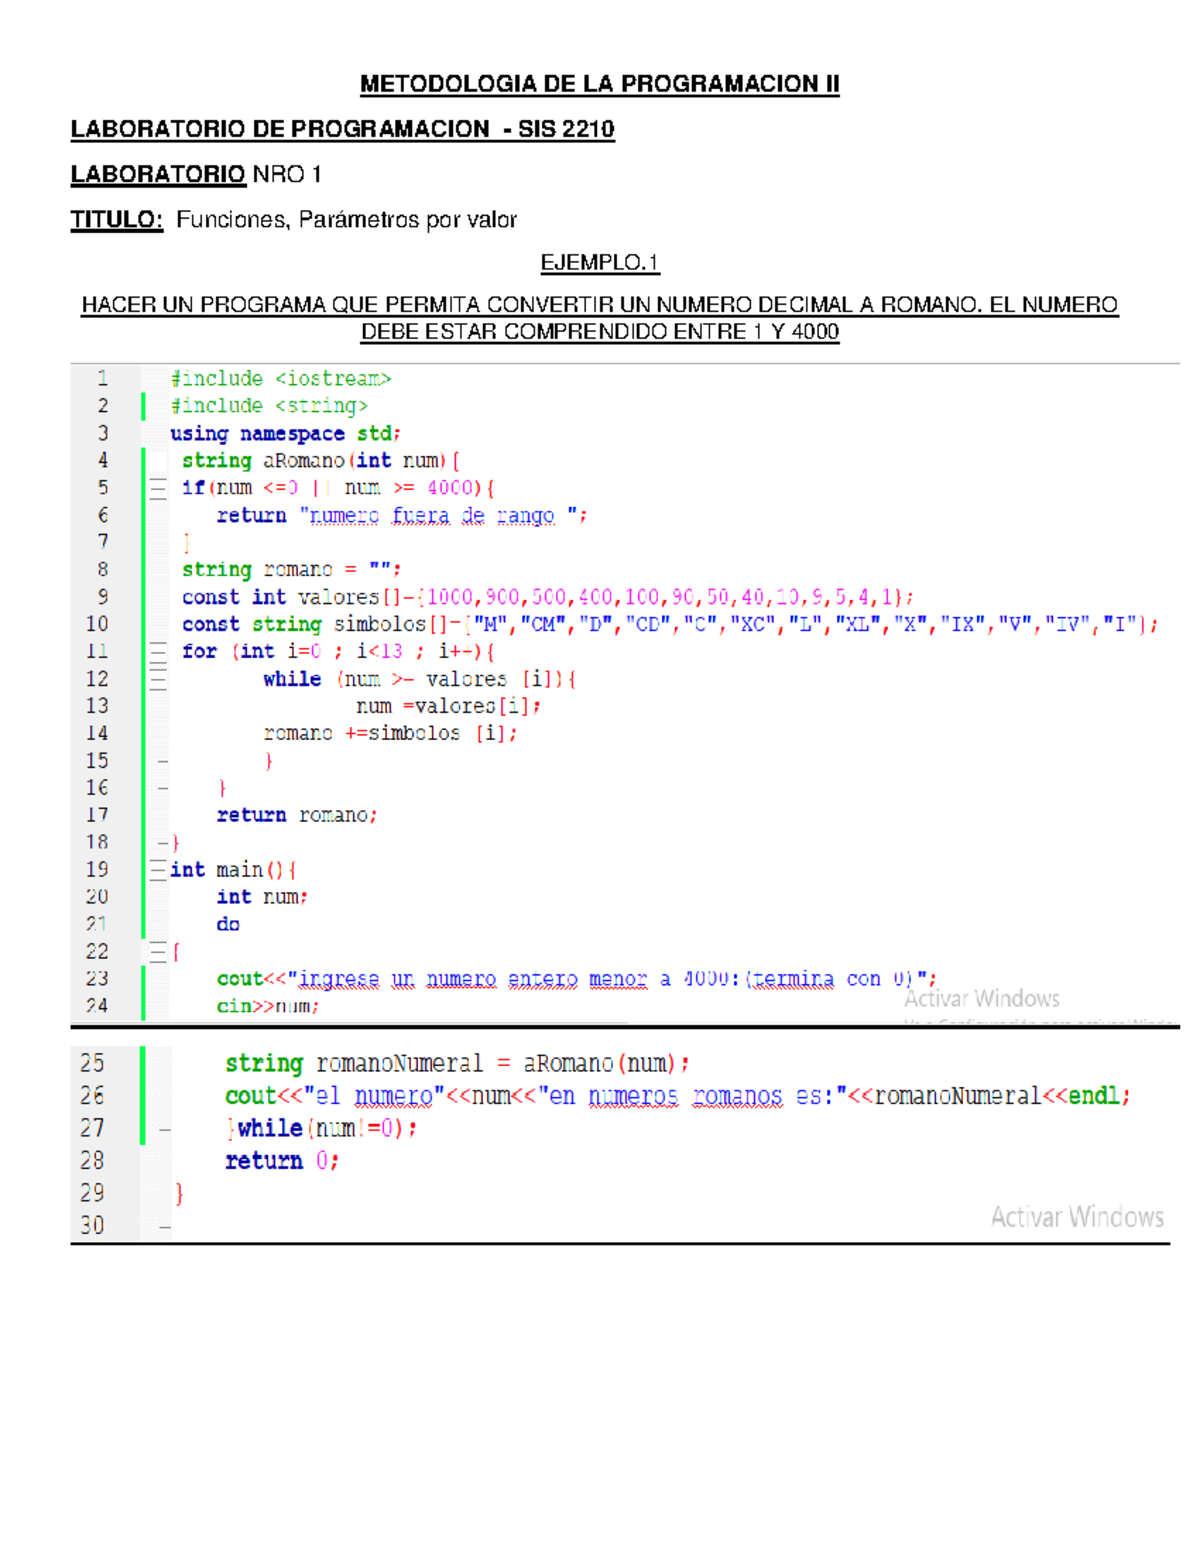Click the #include <iostream> directive
The image size is (1200, 1553).
(x=282, y=378)
